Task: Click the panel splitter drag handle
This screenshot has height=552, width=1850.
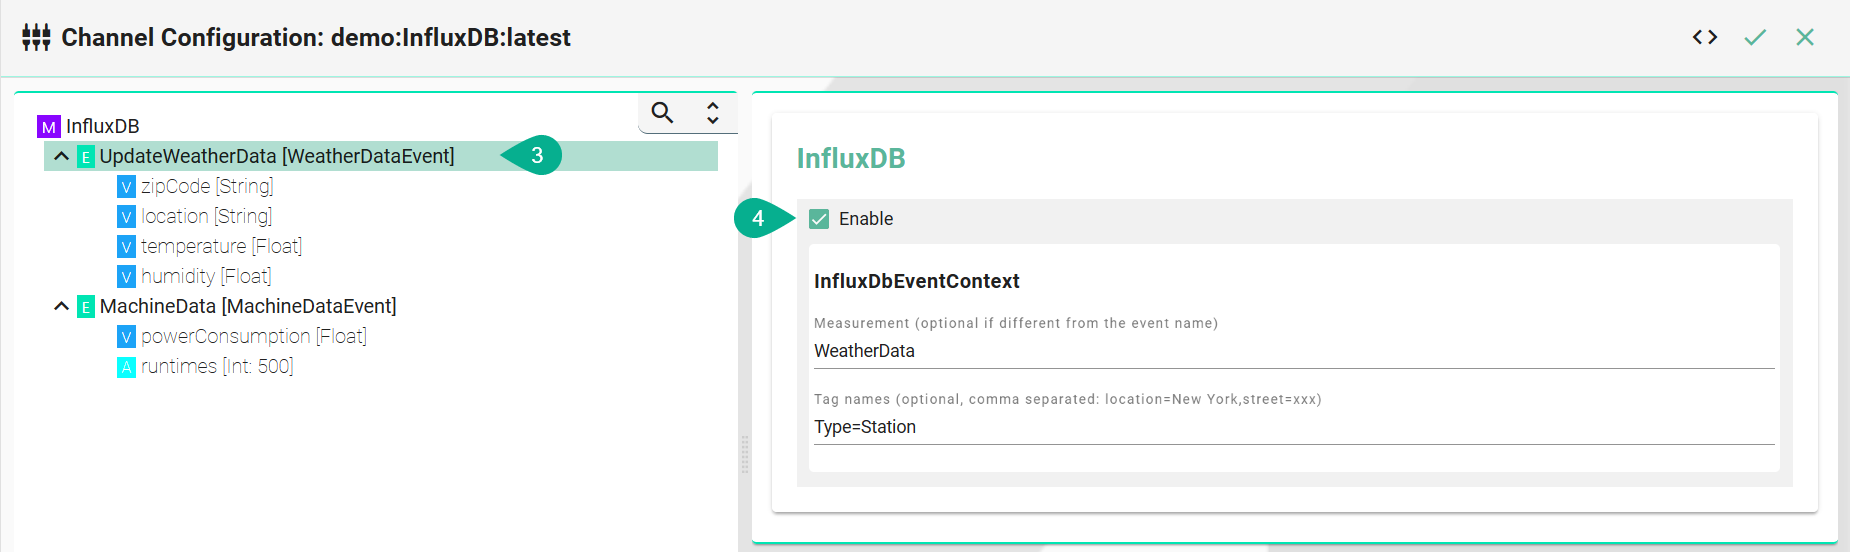Action: click(744, 454)
